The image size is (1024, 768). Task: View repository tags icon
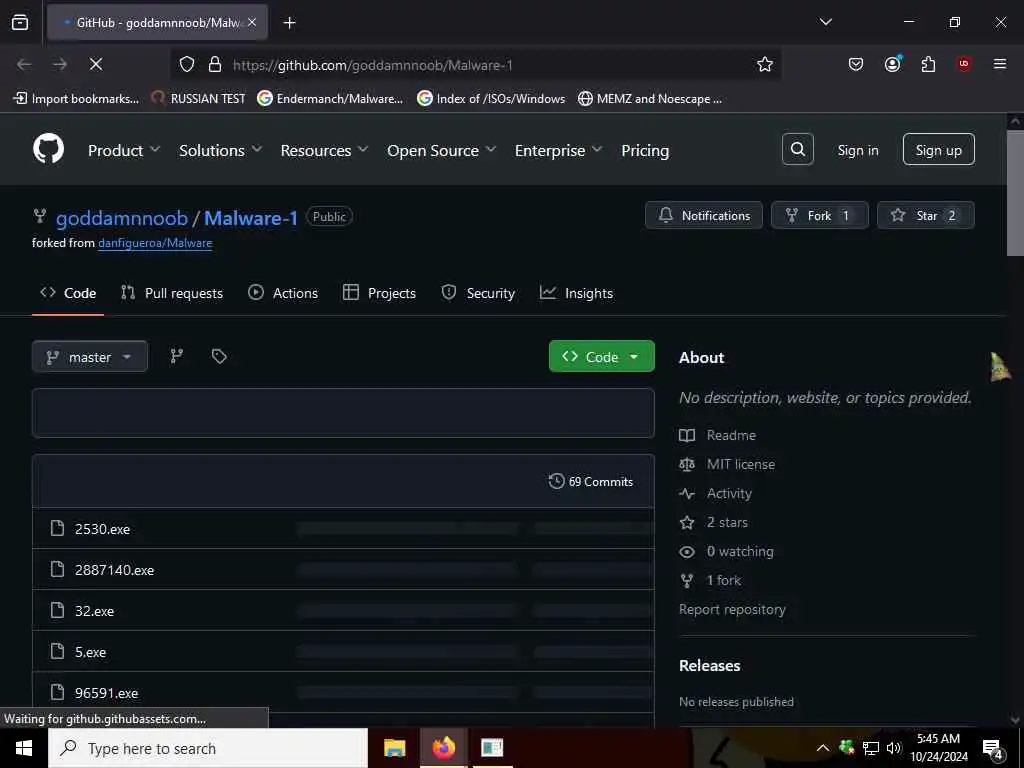point(219,357)
